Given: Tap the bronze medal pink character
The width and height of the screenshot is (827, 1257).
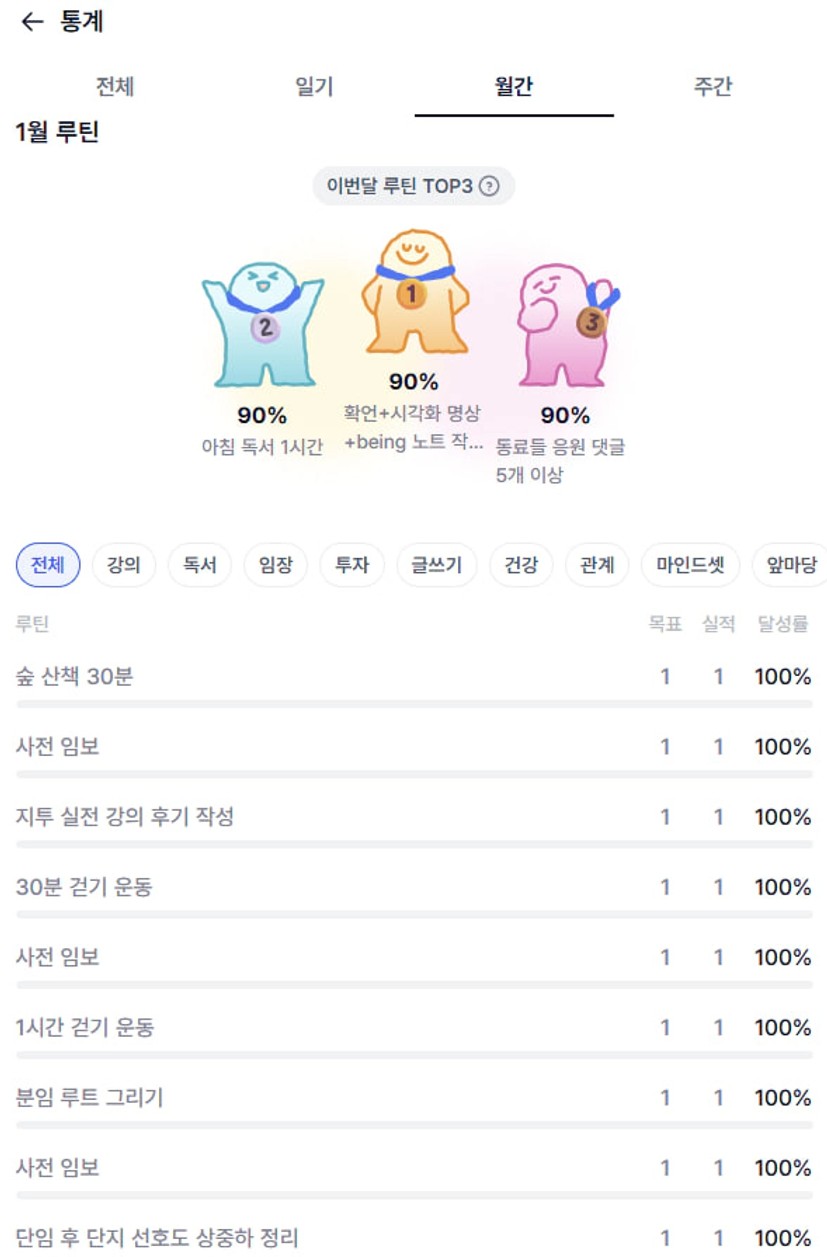Looking at the screenshot, I should (x=566, y=325).
